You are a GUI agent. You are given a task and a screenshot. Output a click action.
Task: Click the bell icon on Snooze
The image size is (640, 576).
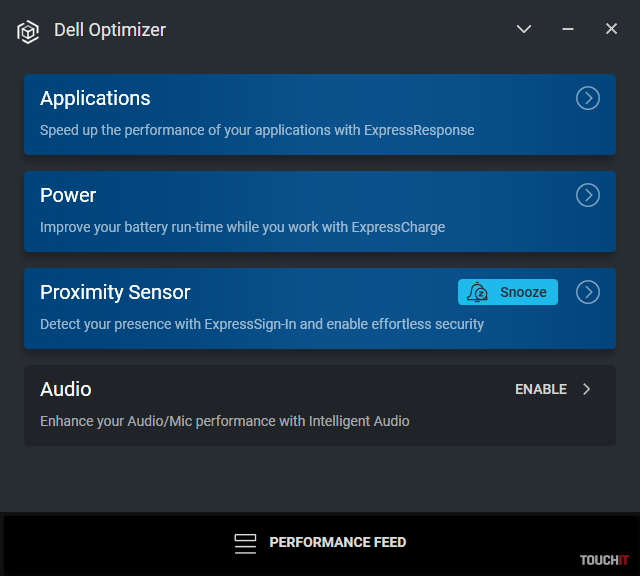click(479, 292)
